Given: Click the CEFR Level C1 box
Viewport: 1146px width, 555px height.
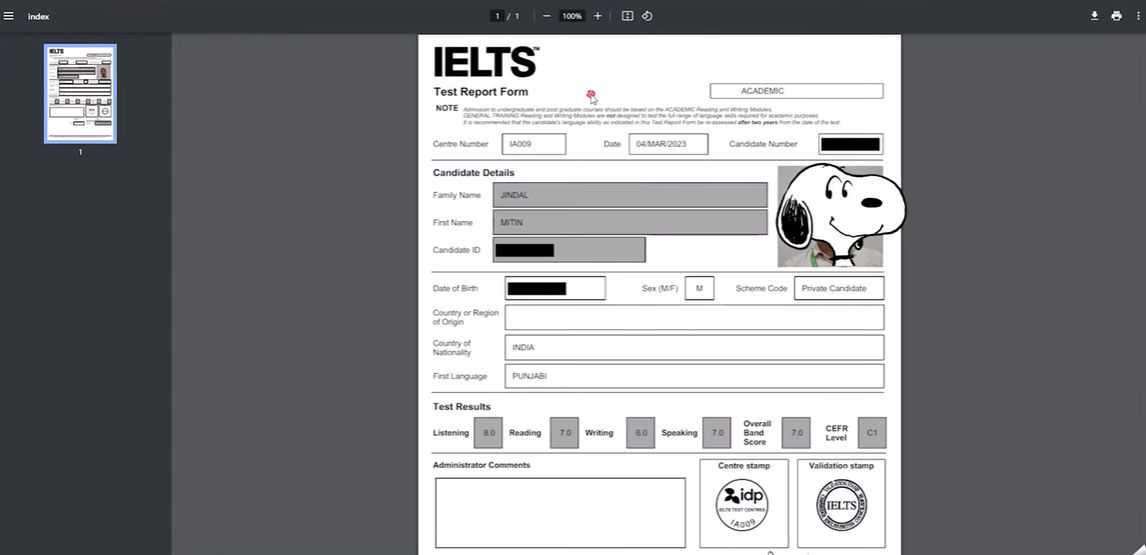Looking at the screenshot, I should [872, 433].
